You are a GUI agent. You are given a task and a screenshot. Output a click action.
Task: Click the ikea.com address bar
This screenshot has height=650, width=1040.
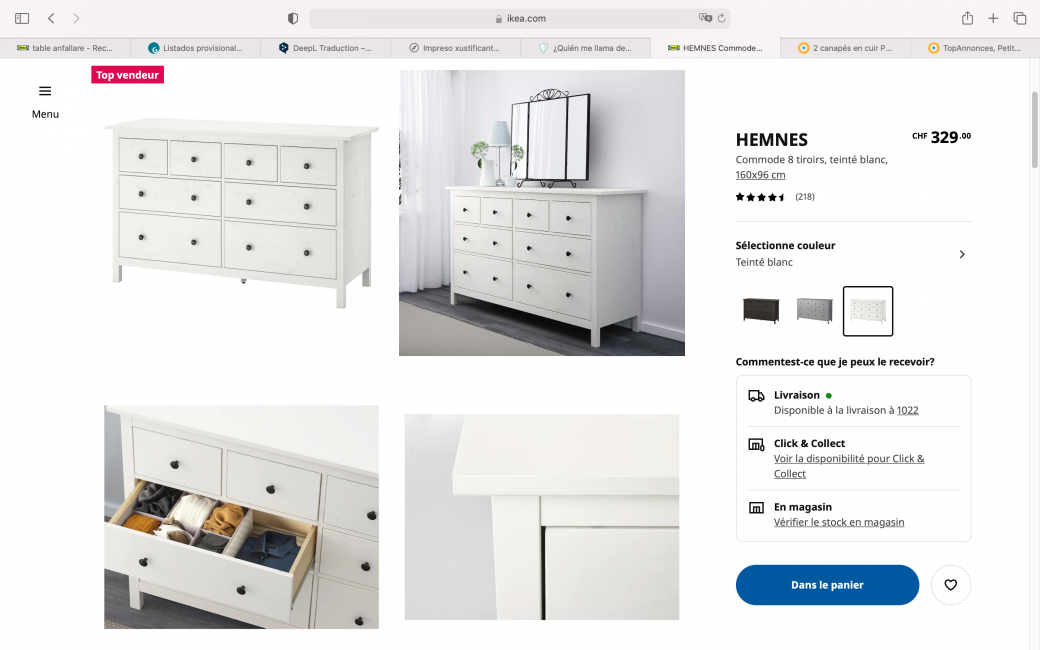520,19
